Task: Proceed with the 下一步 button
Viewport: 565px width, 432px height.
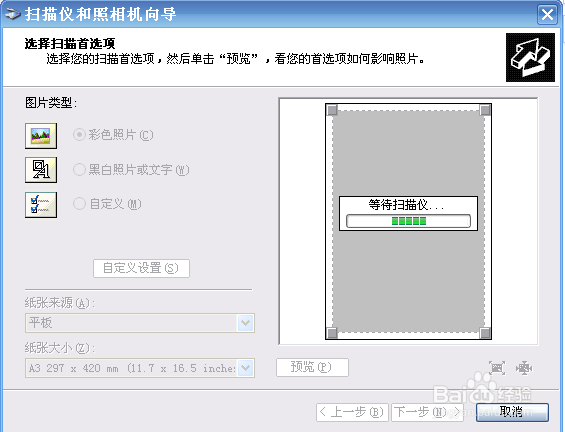Action: tap(427, 412)
